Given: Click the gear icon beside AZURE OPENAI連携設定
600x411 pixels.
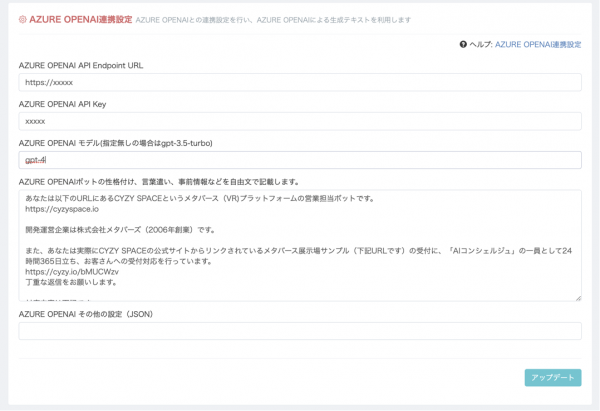Looking at the screenshot, I should tap(23, 20).
